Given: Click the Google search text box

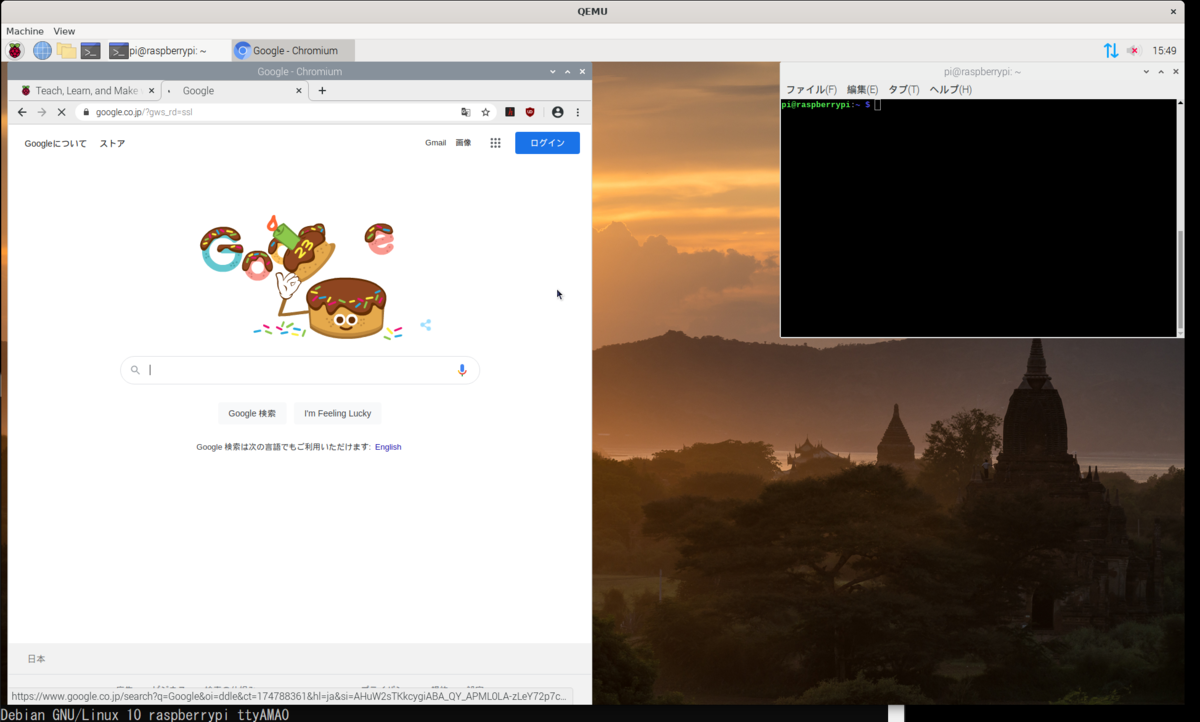Looking at the screenshot, I should (x=300, y=370).
